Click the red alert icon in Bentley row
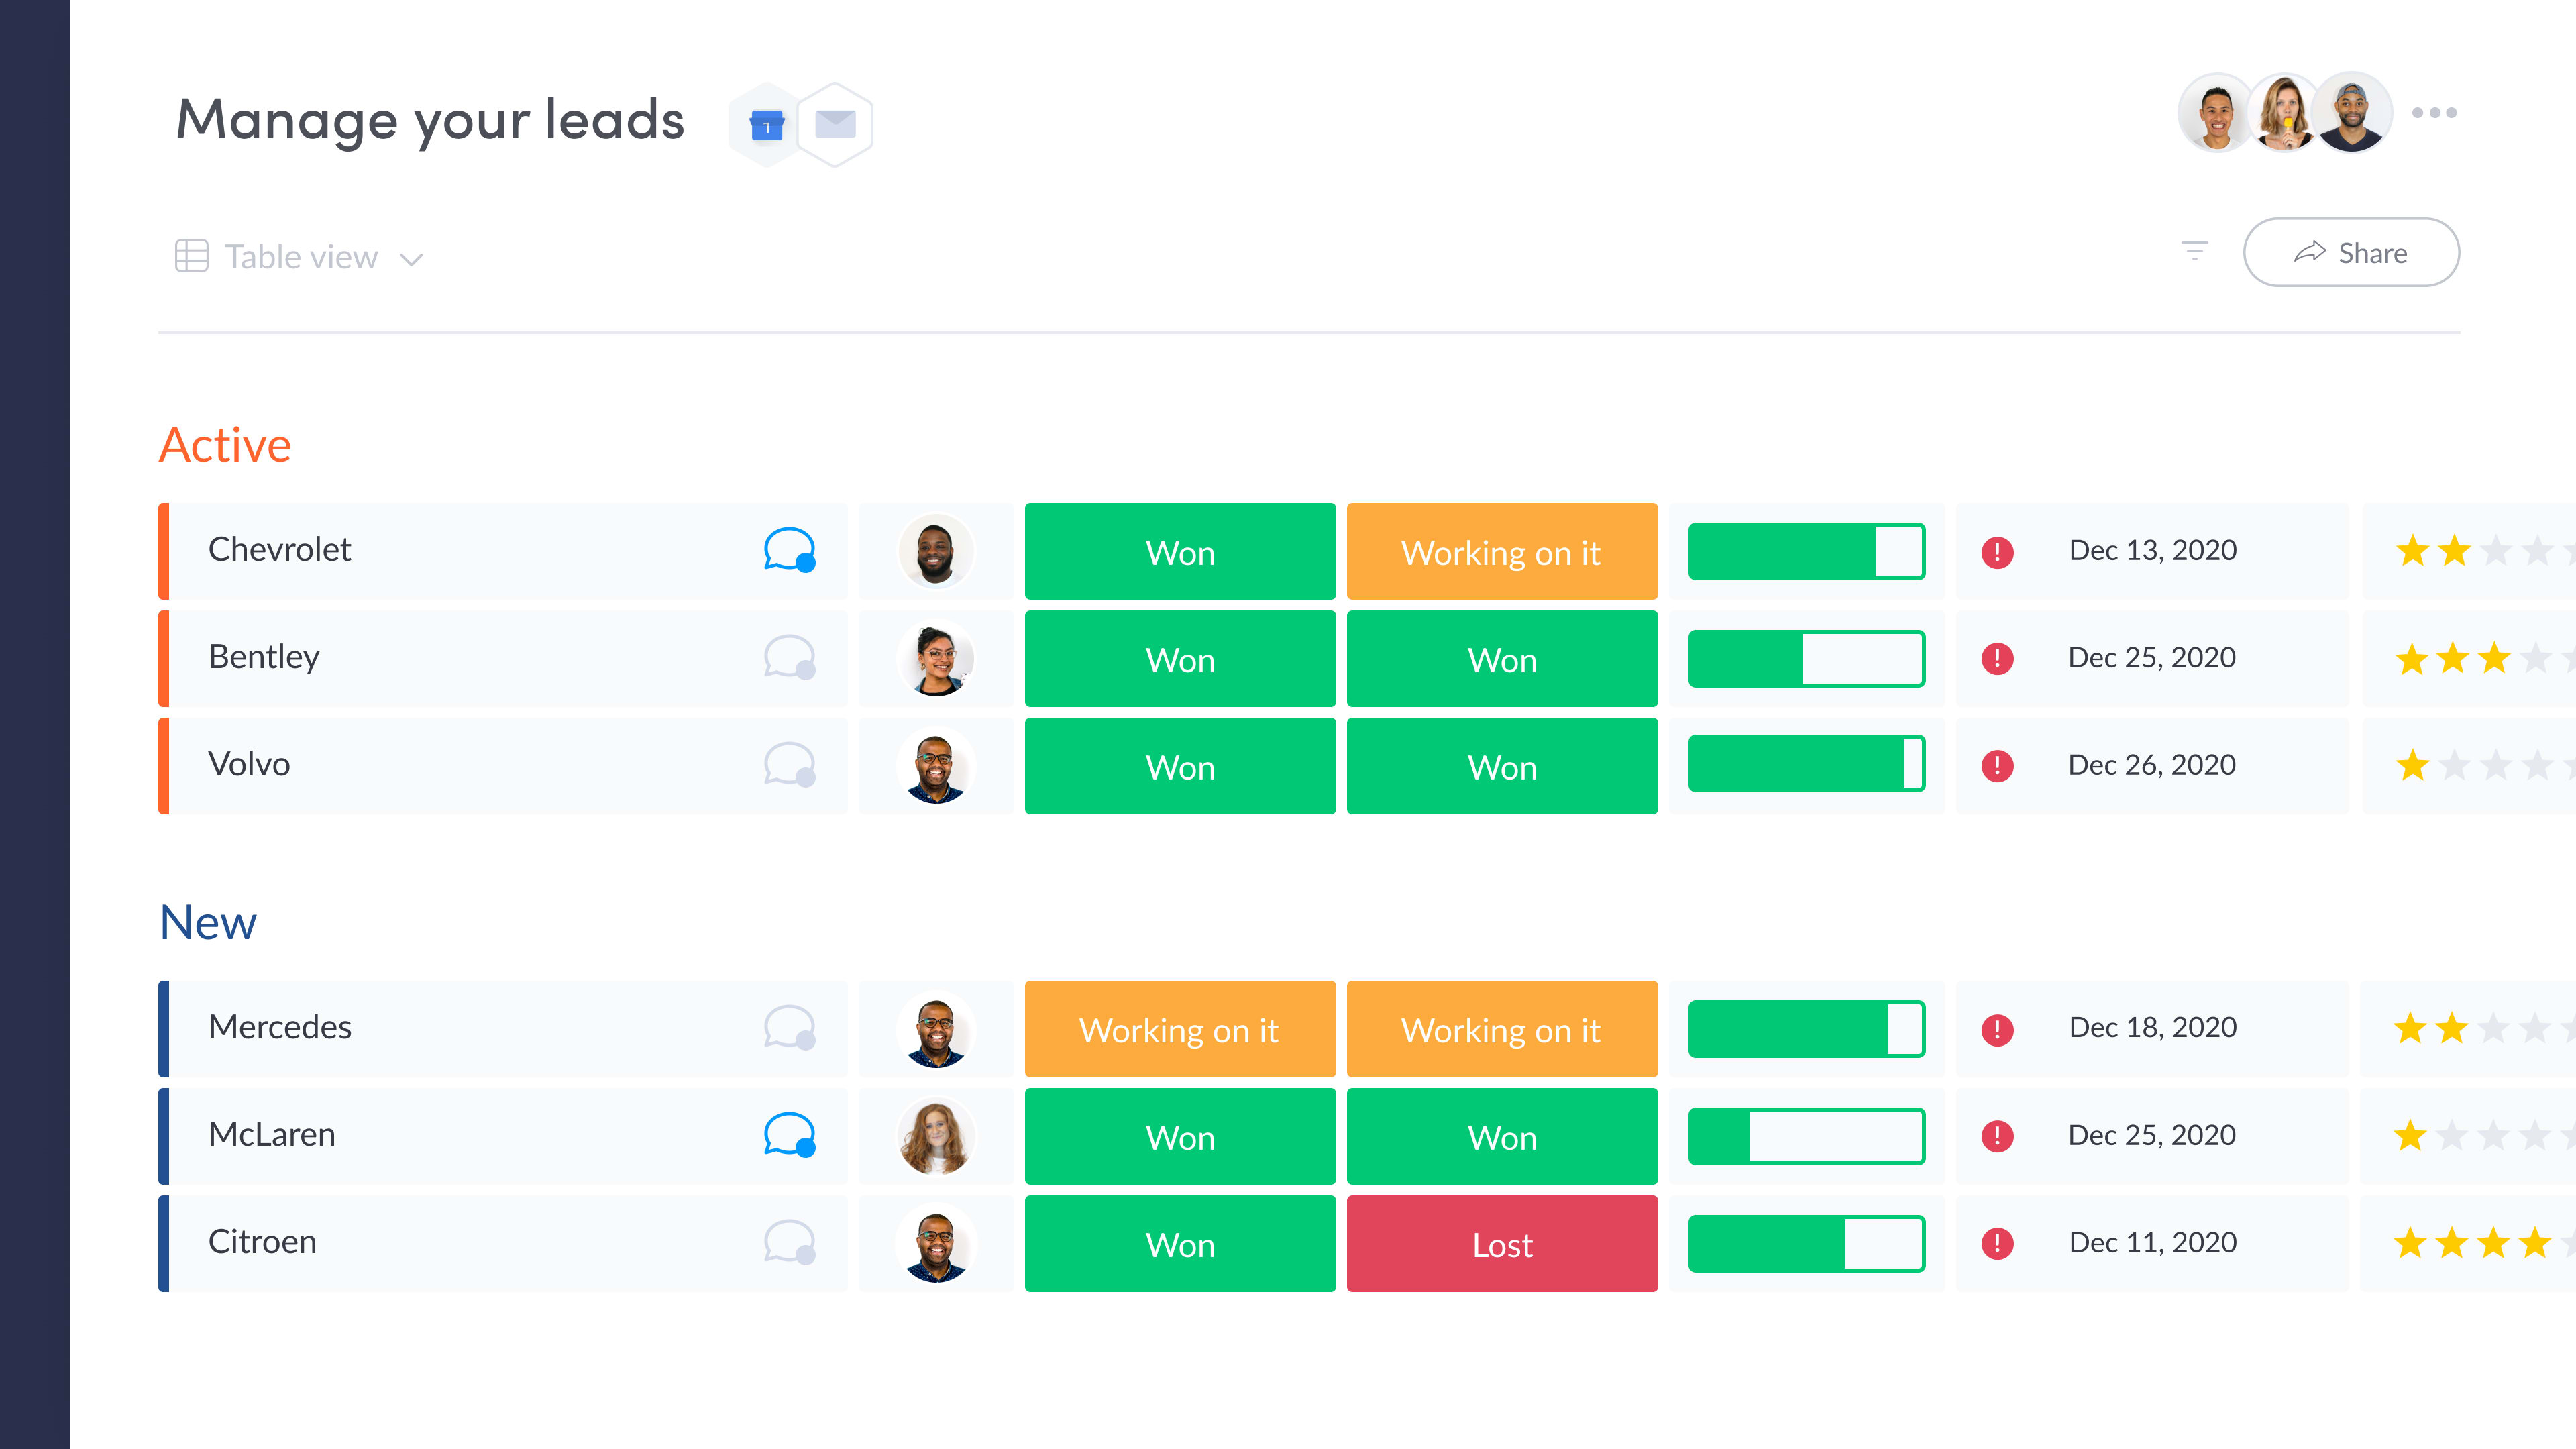The image size is (2576, 1449). [1997, 659]
